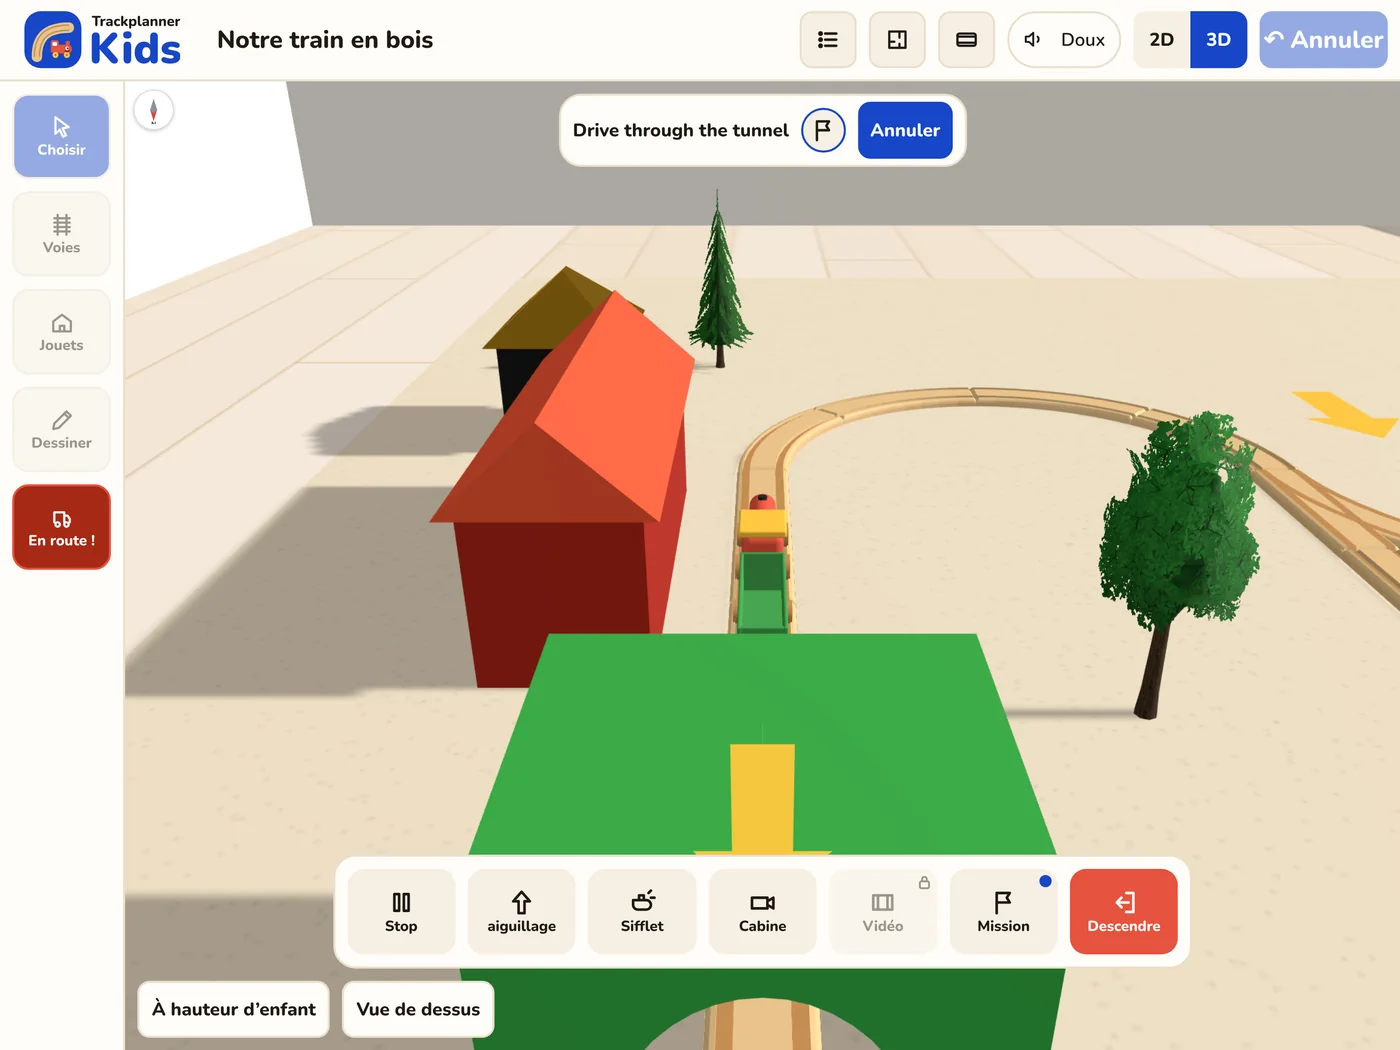Open the floor plan layout icon
Screen dimensions: 1400x1050
897,40
